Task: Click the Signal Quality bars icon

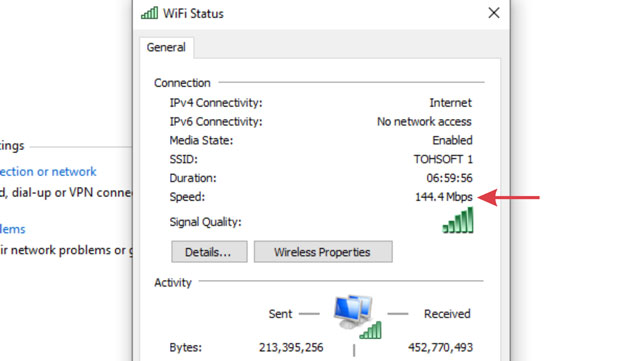Action: point(458,220)
